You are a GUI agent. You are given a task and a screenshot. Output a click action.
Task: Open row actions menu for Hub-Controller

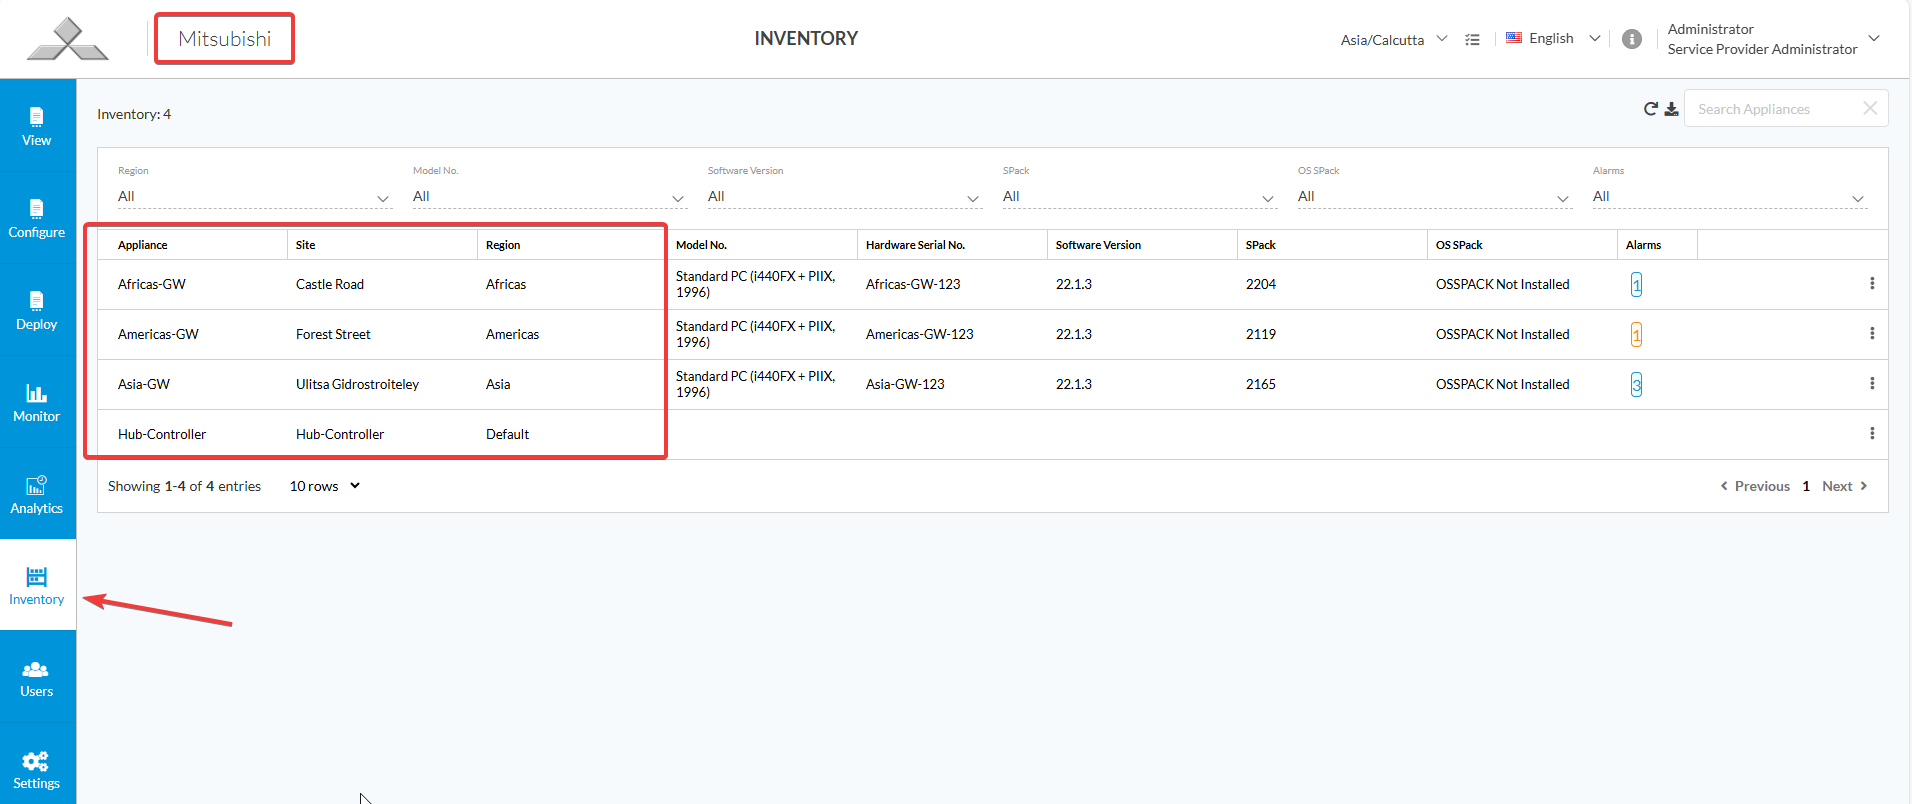pos(1872,434)
